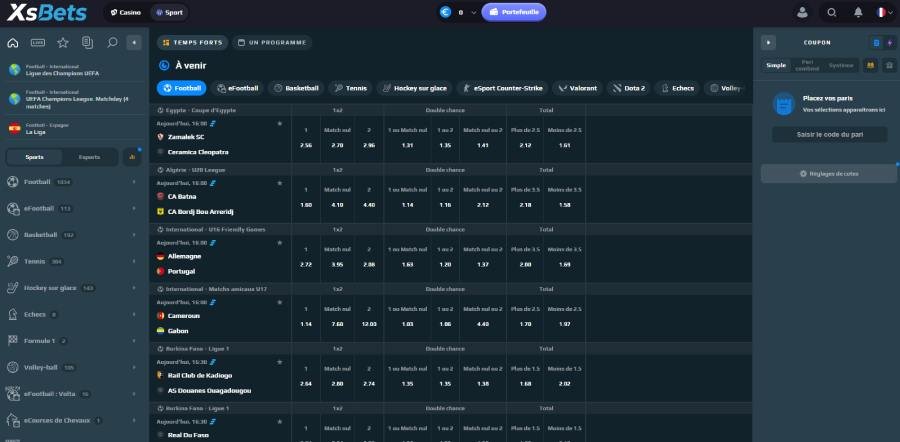The width and height of the screenshot is (900, 442).
Task: Click the Portefeuille button
Action: [x=514, y=12]
